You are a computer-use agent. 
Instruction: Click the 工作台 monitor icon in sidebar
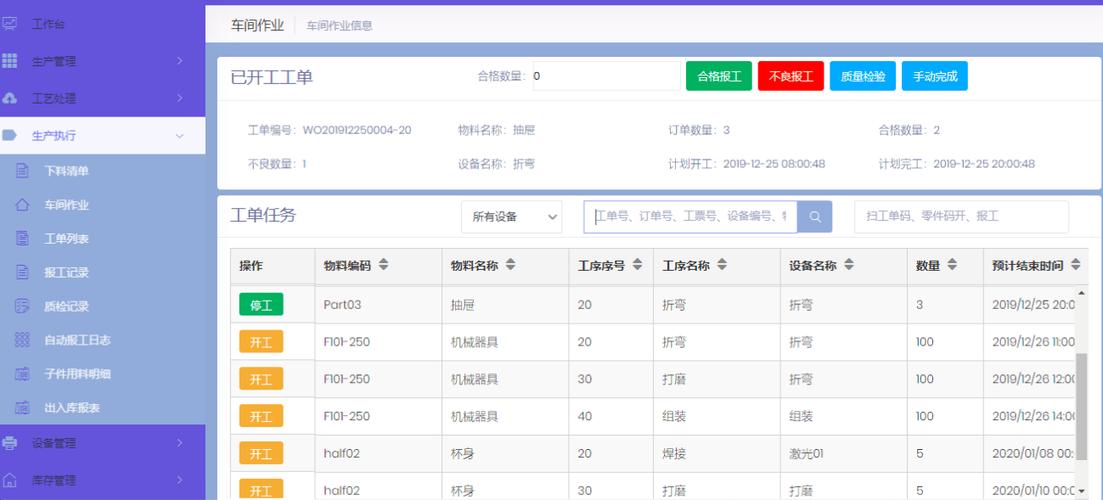10,24
